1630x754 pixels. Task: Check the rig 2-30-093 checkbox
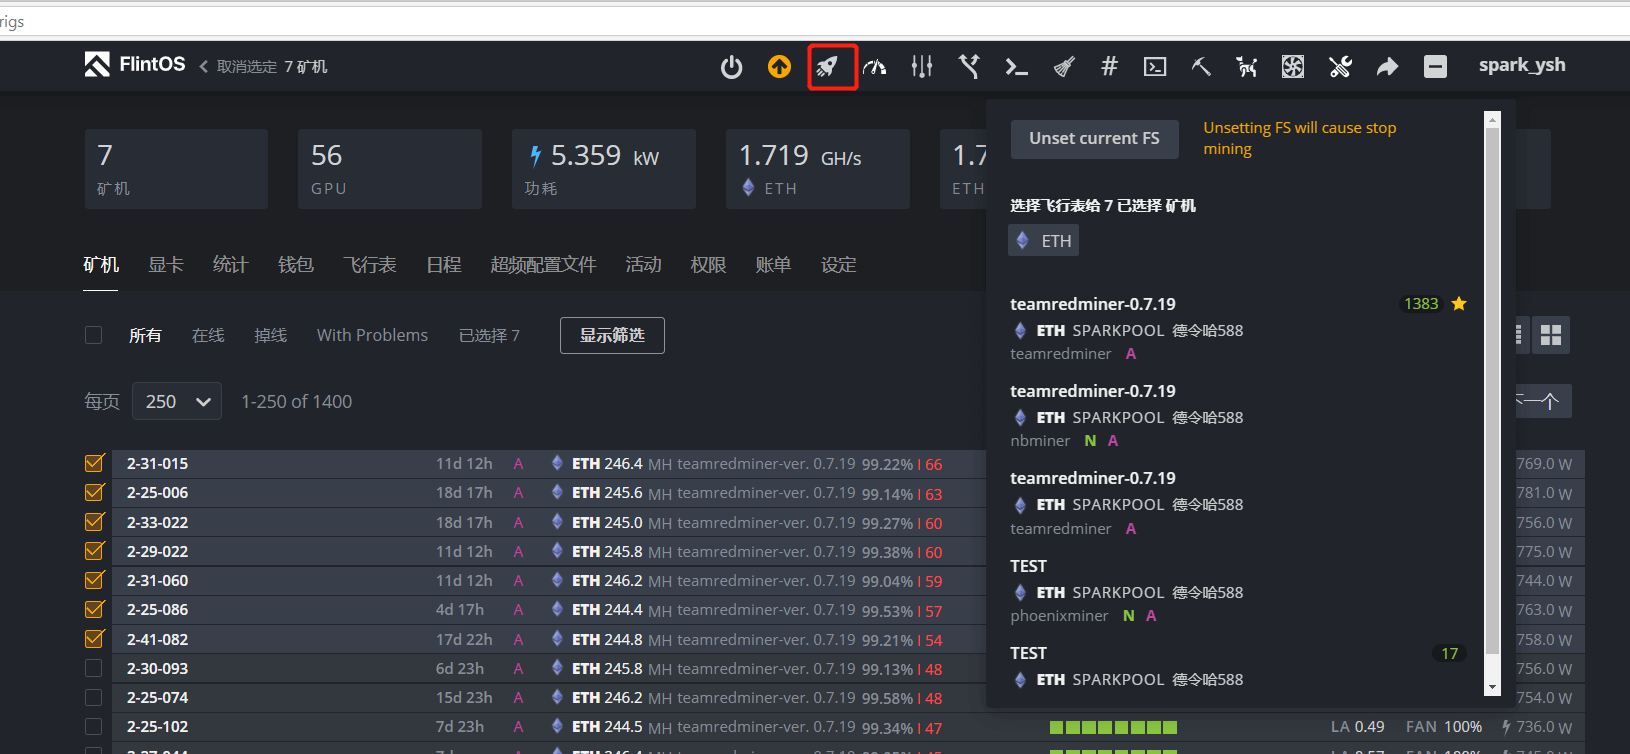(94, 668)
